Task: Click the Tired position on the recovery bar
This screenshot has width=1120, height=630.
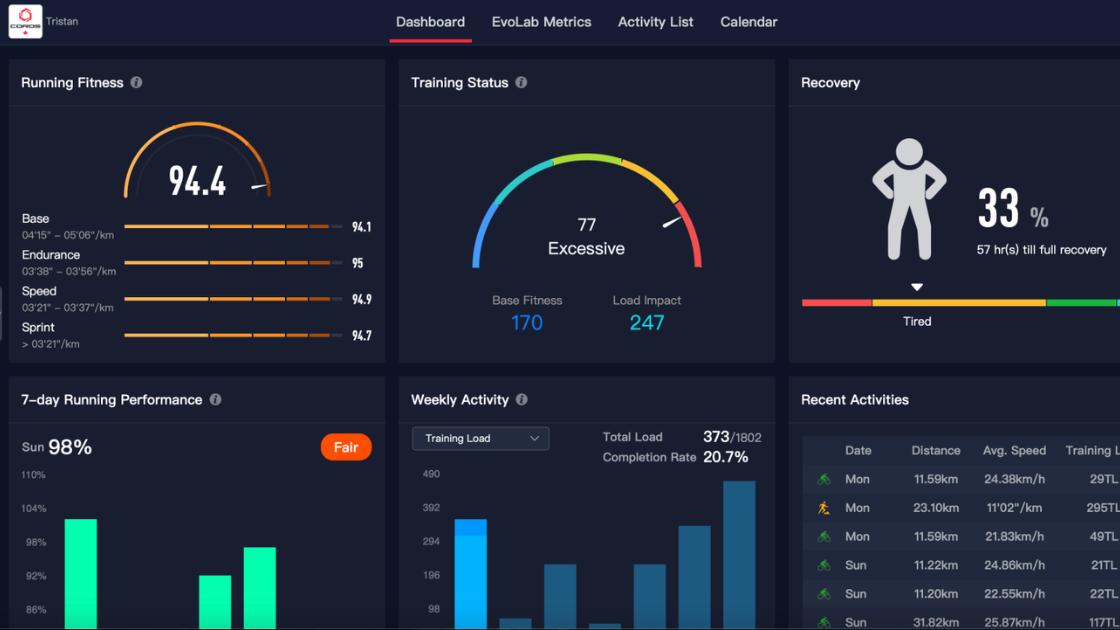Action: [916, 299]
